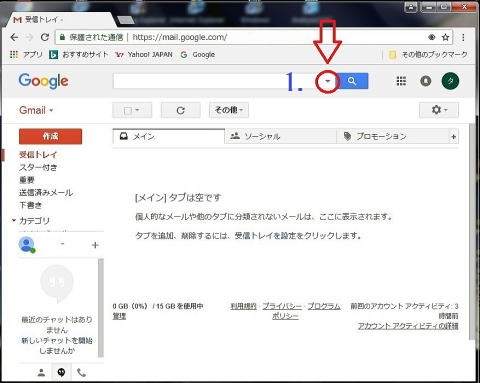
Task: Click the 作成 compose button
Action: click(50, 136)
